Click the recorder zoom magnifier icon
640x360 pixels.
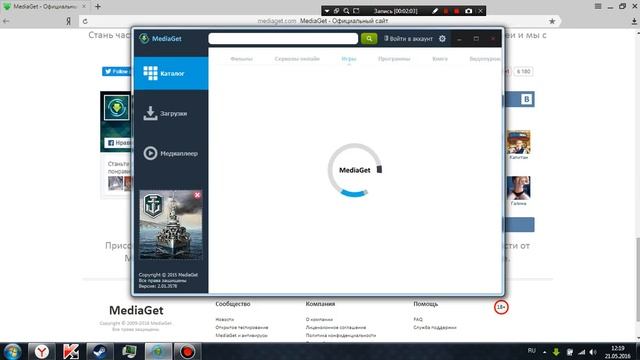[346, 11]
